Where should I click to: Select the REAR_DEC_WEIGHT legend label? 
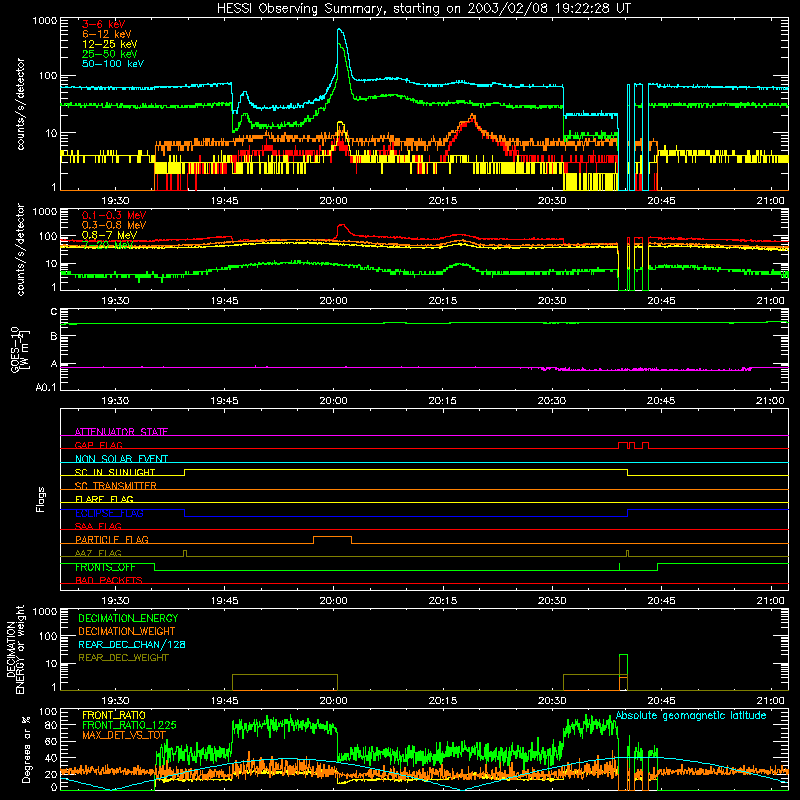(123, 658)
